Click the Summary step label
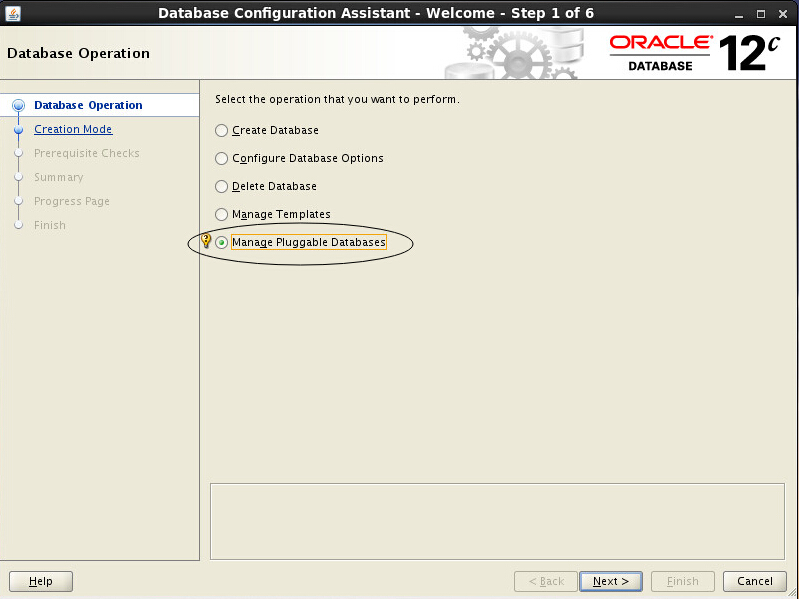The width and height of the screenshot is (799, 599). point(59,177)
